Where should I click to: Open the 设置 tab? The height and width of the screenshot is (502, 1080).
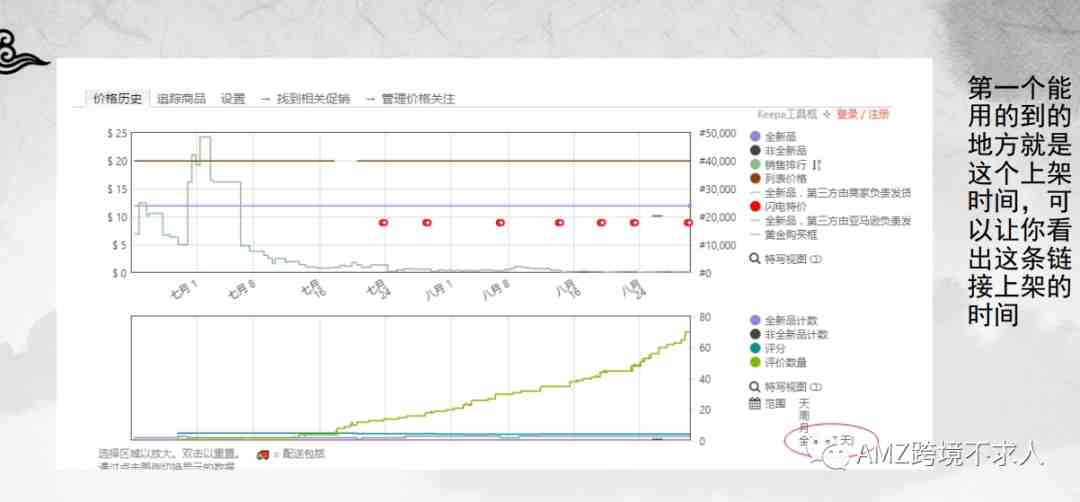click(x=233, y=98)
